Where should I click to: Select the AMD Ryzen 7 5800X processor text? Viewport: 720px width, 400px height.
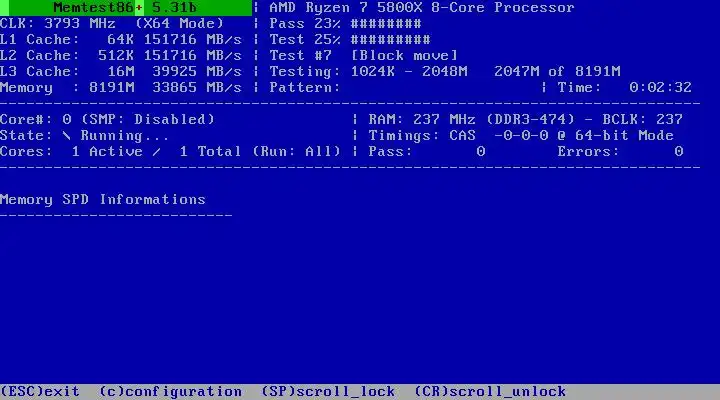422,8
